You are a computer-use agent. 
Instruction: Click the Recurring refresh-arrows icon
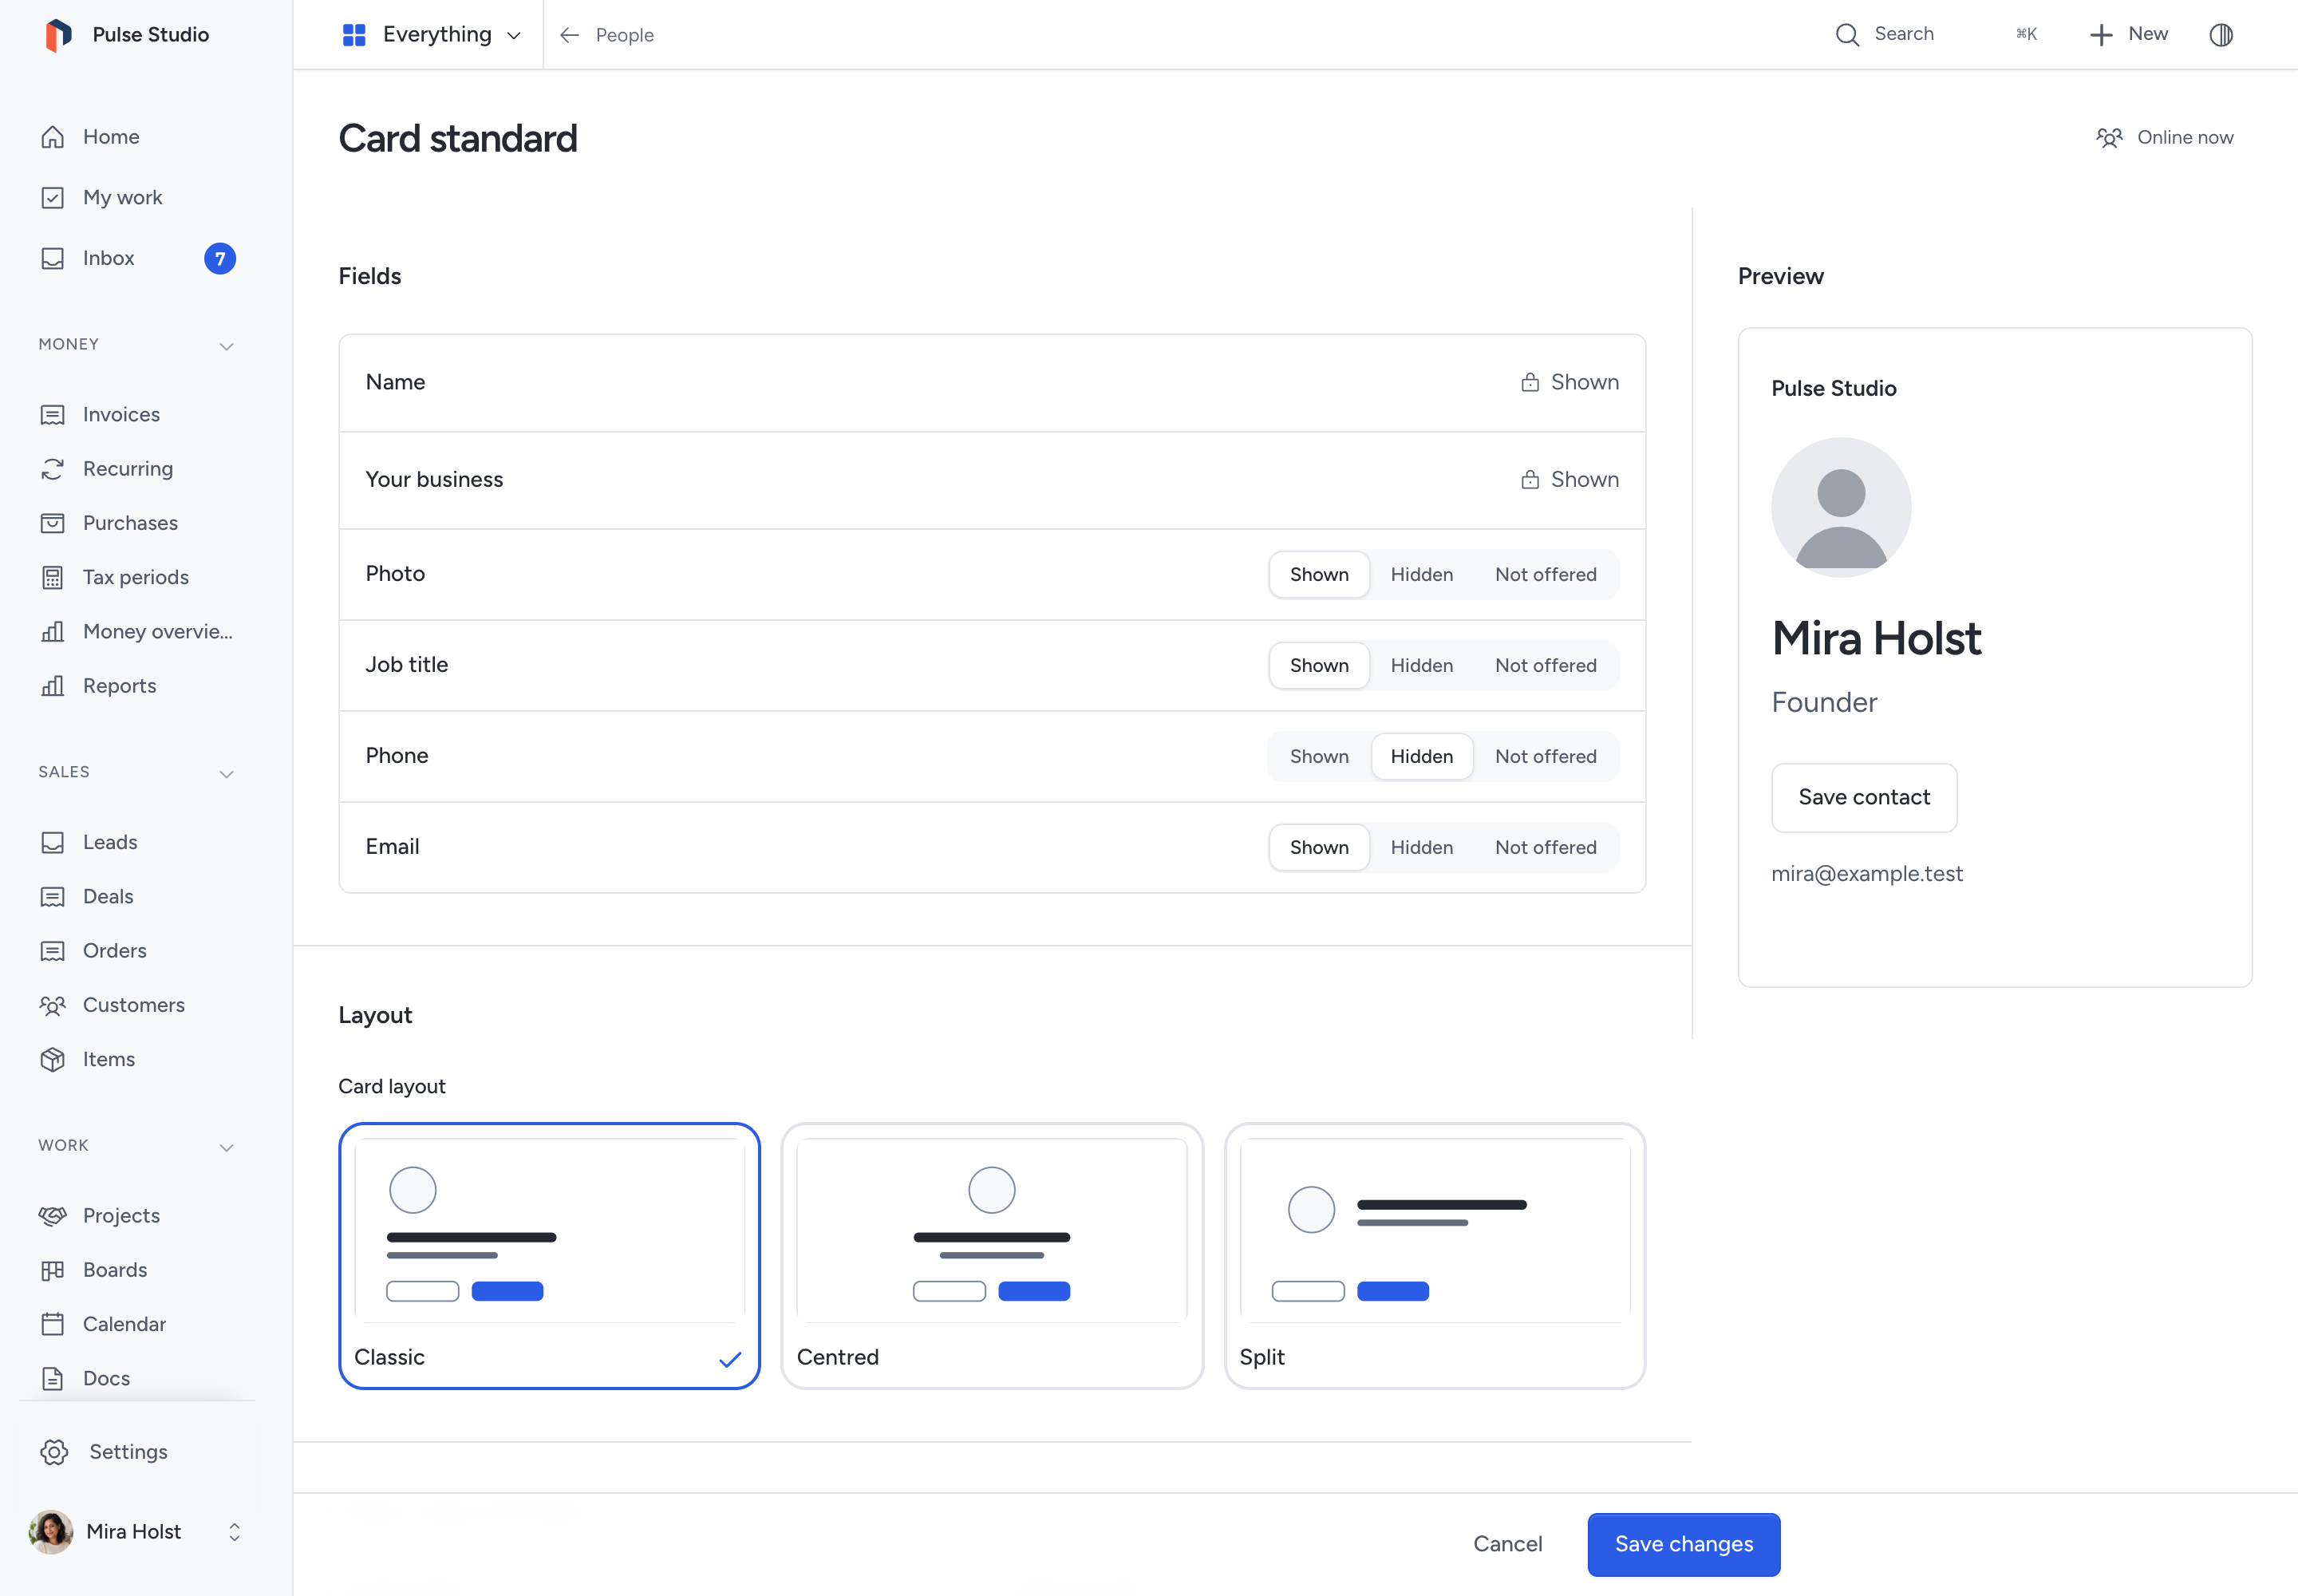pyautogui.click(x=53, y=469)
